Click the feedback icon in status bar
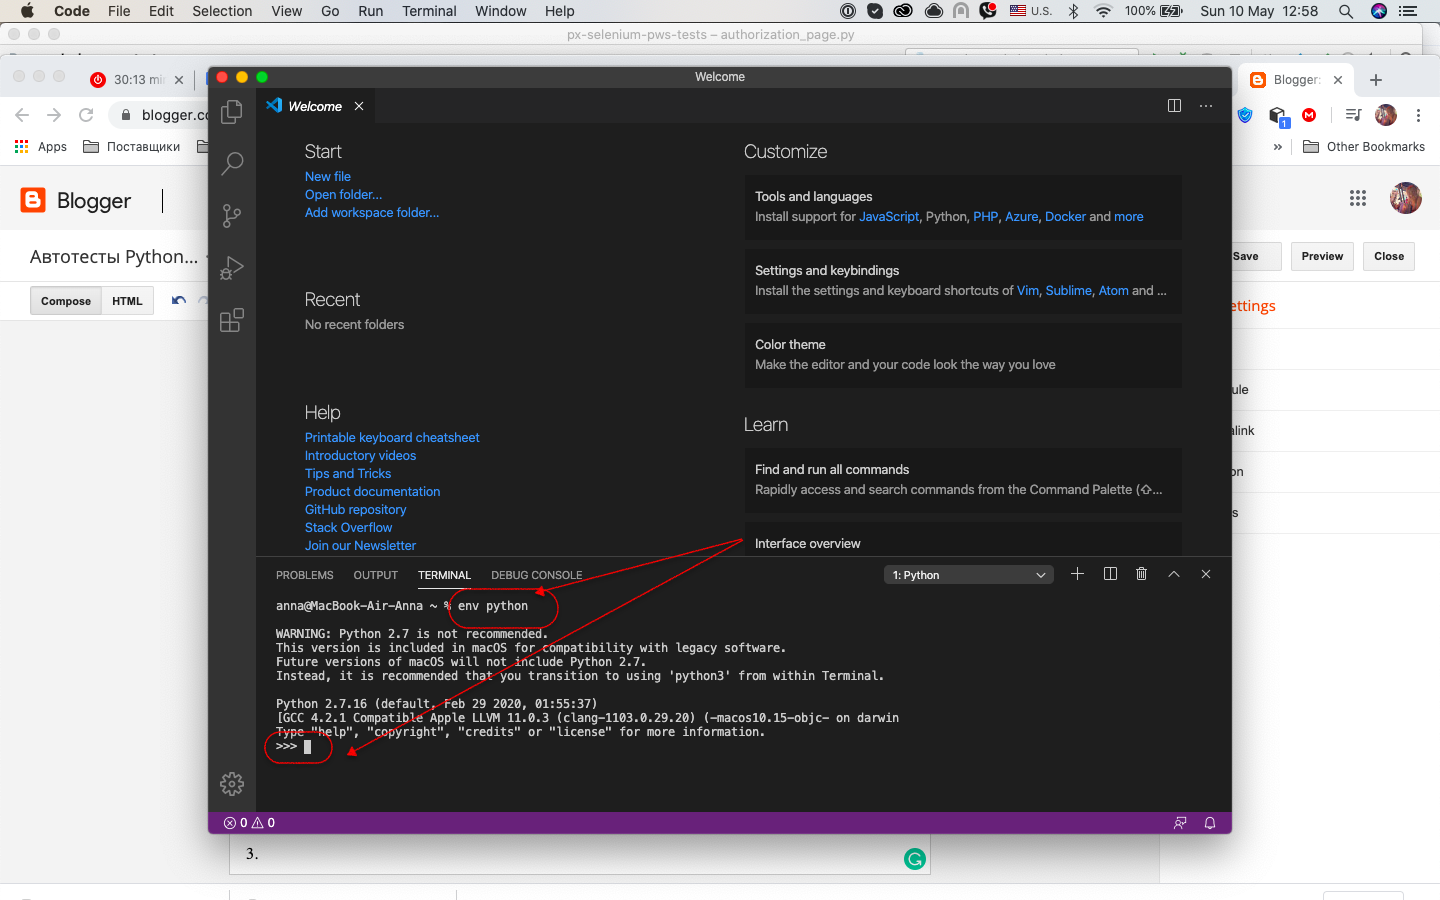Image resolution: width=1440 pixels, height=900 pixels. pos(1180,823)
